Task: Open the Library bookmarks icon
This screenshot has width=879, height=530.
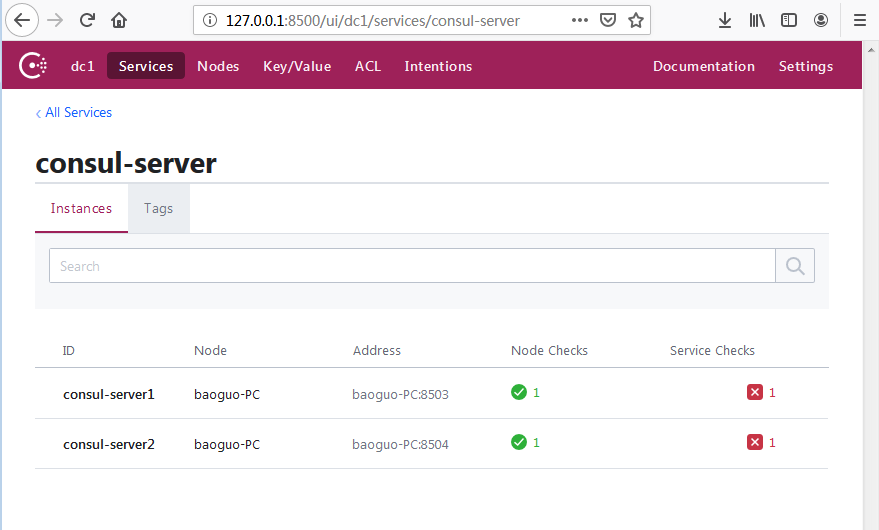Action: coord(757,20)
